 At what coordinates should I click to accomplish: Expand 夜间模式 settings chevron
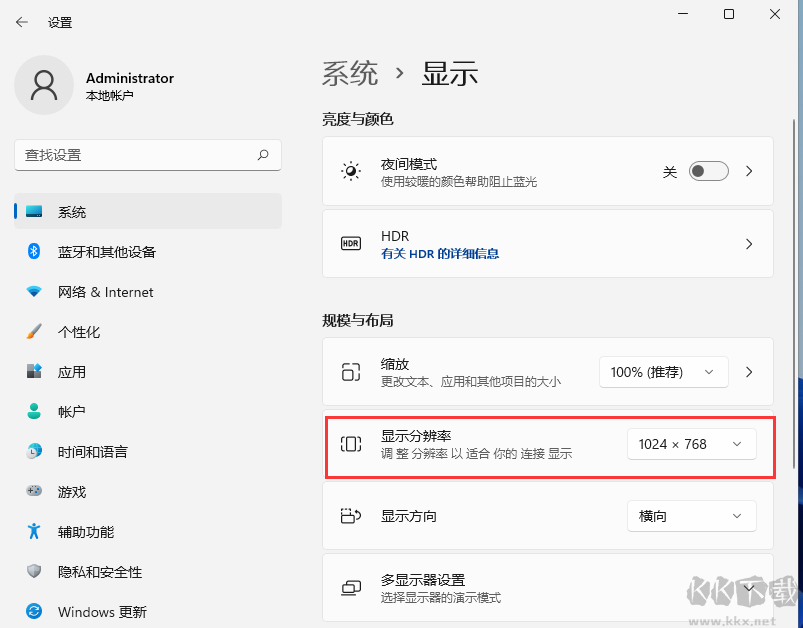(x=749, y=171)
